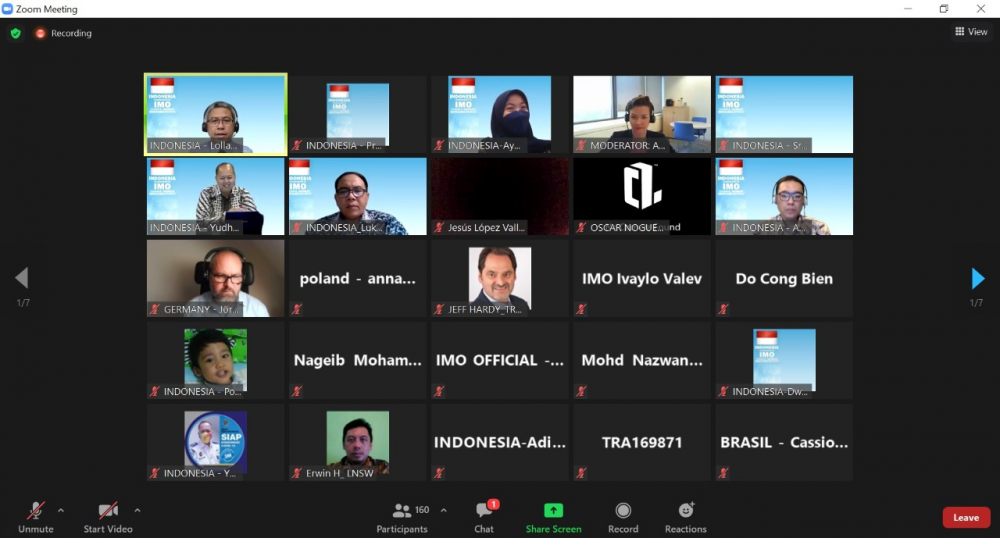Screen dimensions: 1000x538
Task: Open the Participants panel
Action: [x=402, y=518]
